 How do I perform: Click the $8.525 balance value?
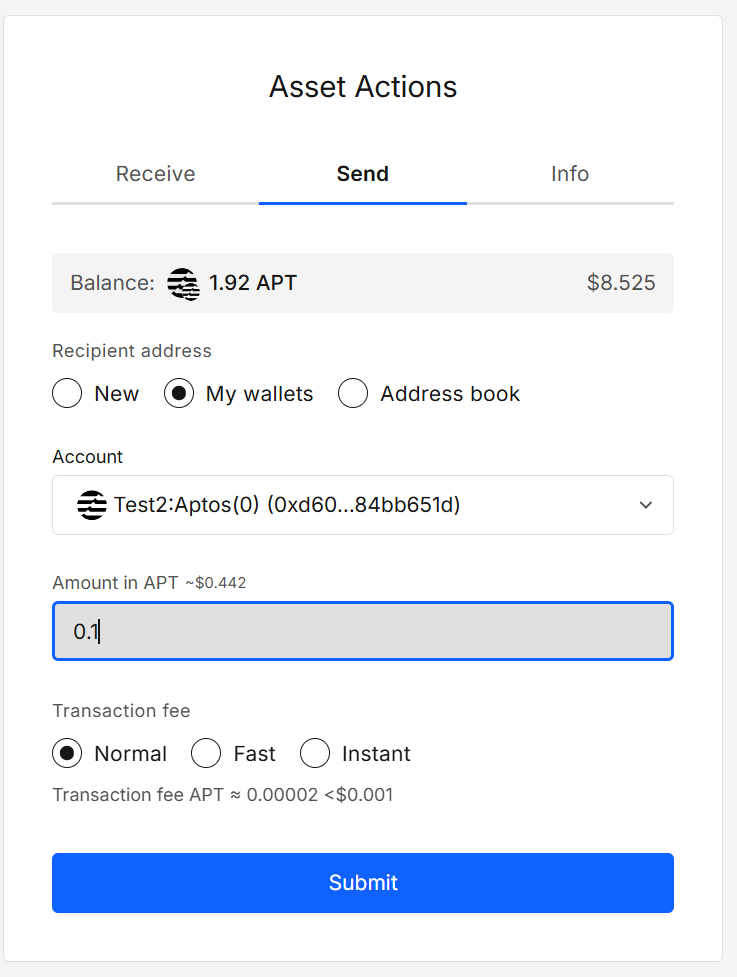tap(620, 283)
